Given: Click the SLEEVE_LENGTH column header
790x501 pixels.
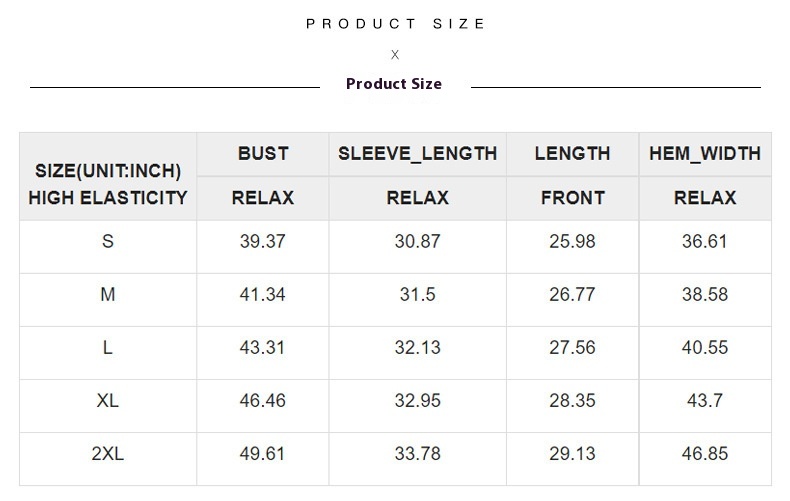Looking at the screenshot, I should tap(417, 154).
